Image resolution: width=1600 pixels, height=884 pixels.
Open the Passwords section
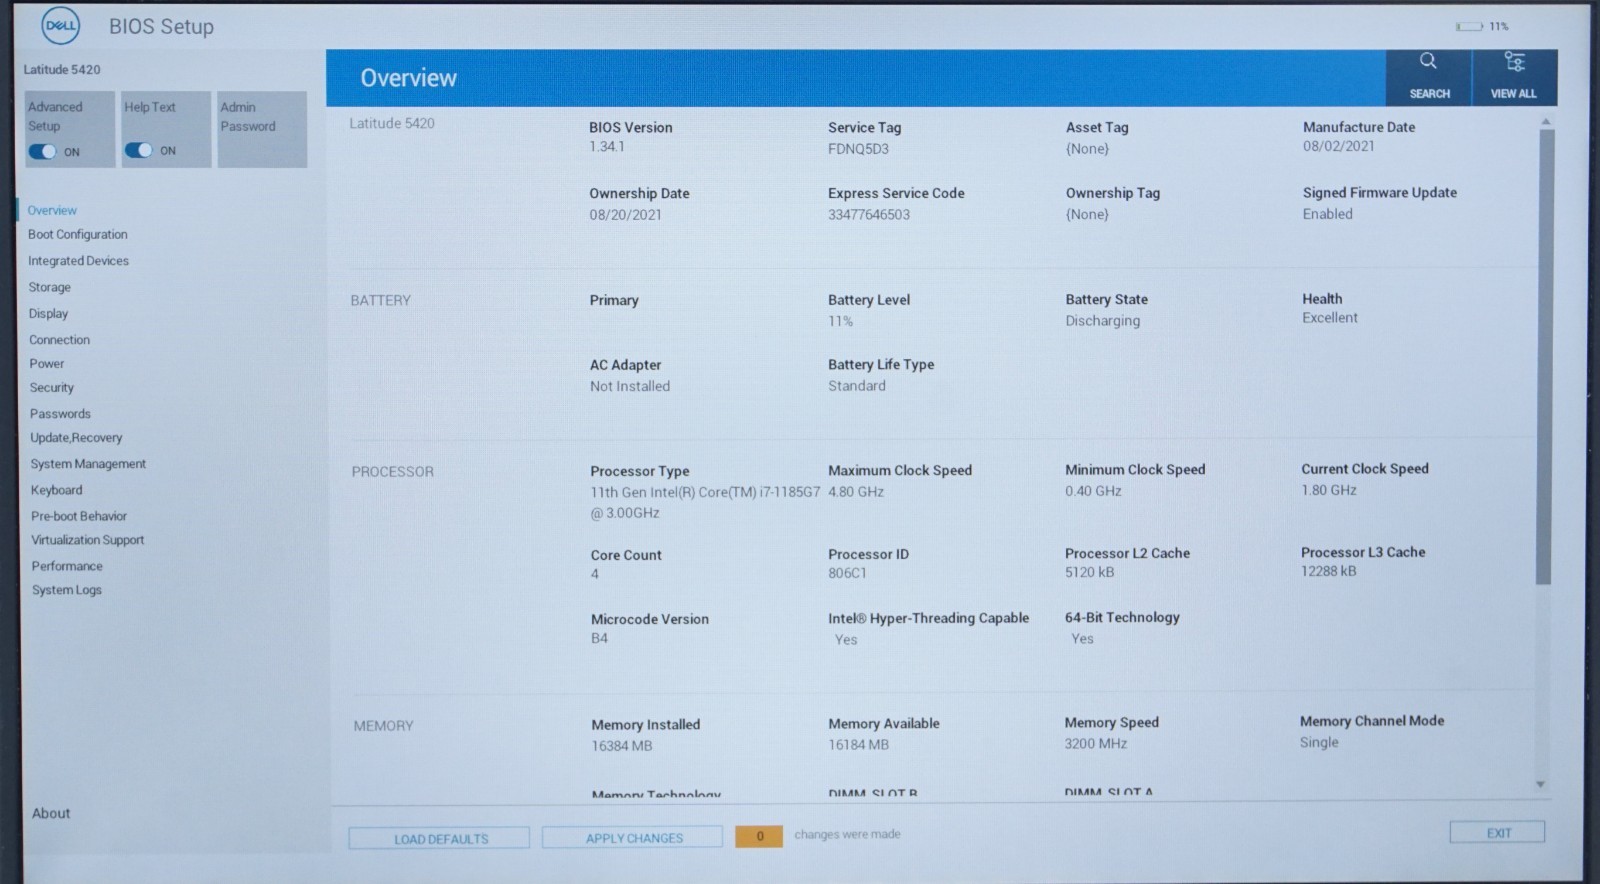pyautogui.click(x=60, y=414)
